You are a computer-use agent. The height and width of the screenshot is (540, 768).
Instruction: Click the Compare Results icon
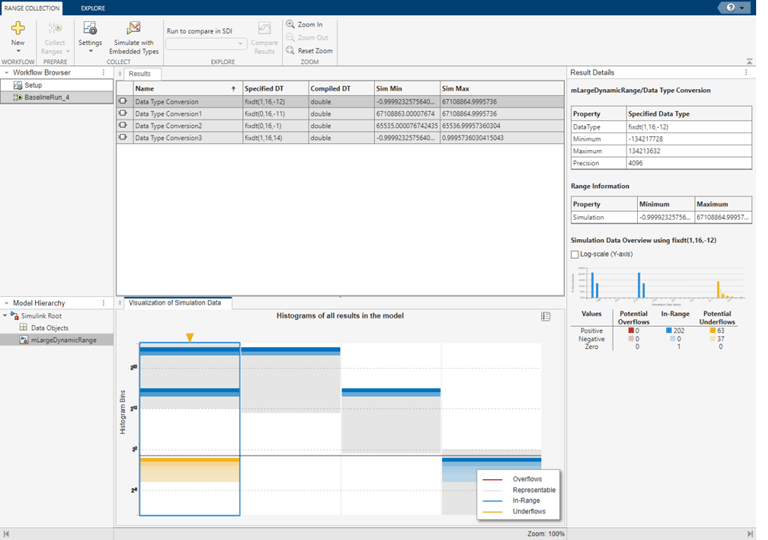(x=264, y=28)
